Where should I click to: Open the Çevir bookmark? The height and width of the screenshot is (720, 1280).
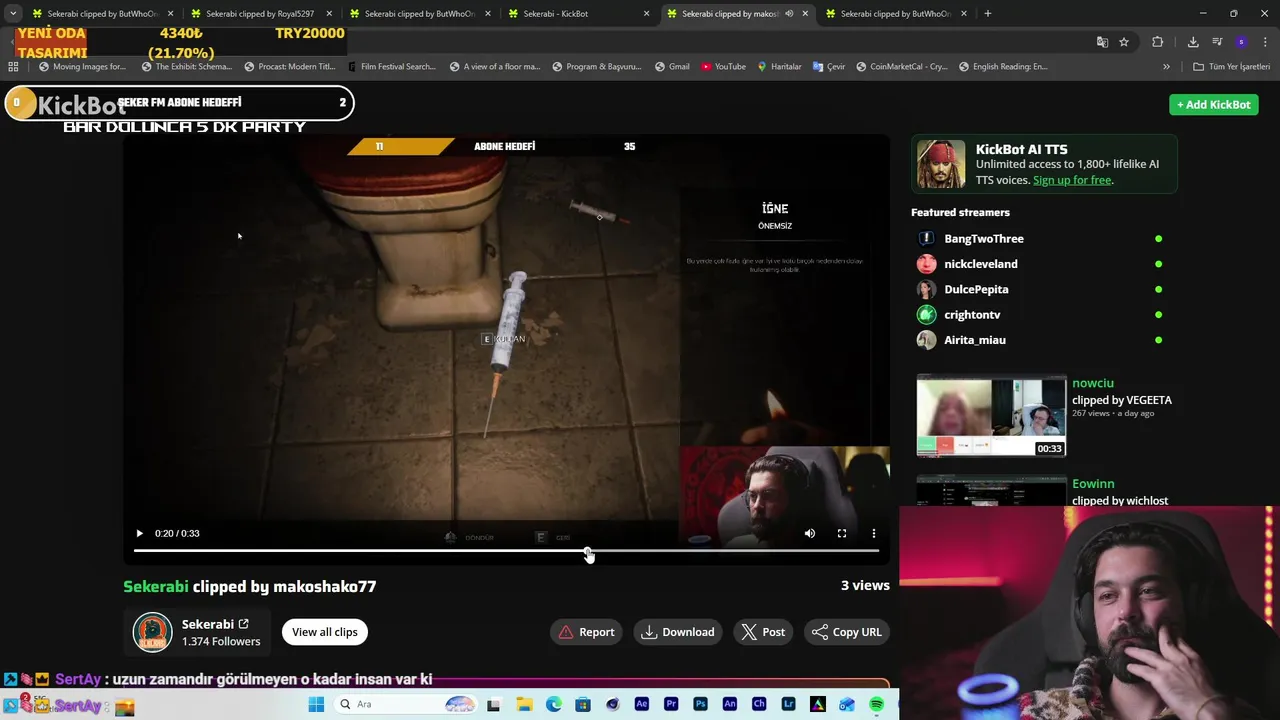tap(829, 67)
